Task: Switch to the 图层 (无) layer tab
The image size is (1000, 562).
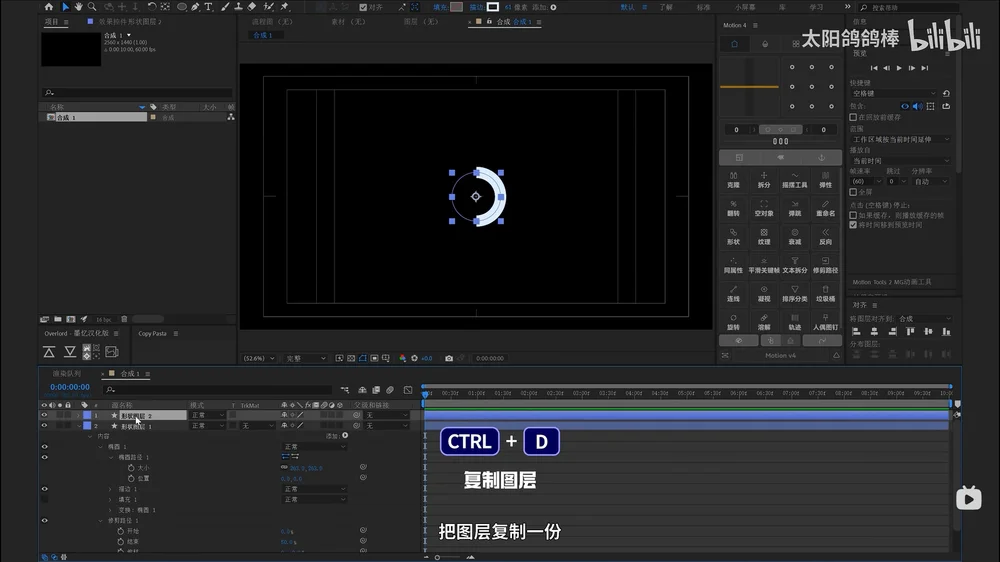Action: (x=421, y=22)
